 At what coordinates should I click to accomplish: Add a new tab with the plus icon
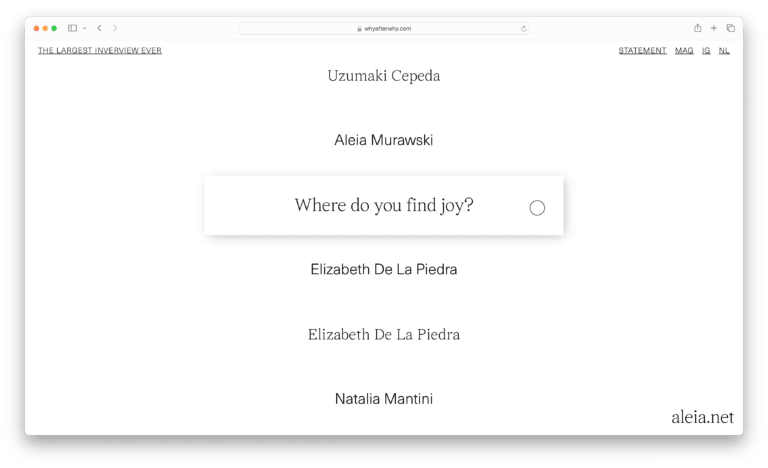[x=714, y=28]
